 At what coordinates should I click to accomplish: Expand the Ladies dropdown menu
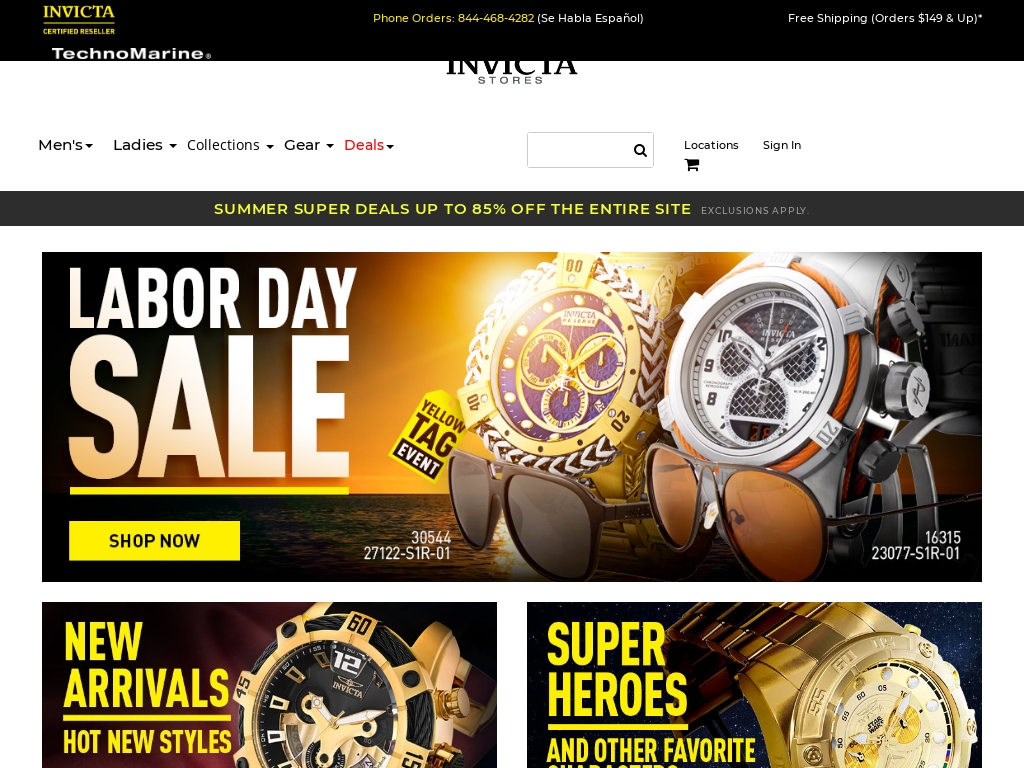(144, 145)
